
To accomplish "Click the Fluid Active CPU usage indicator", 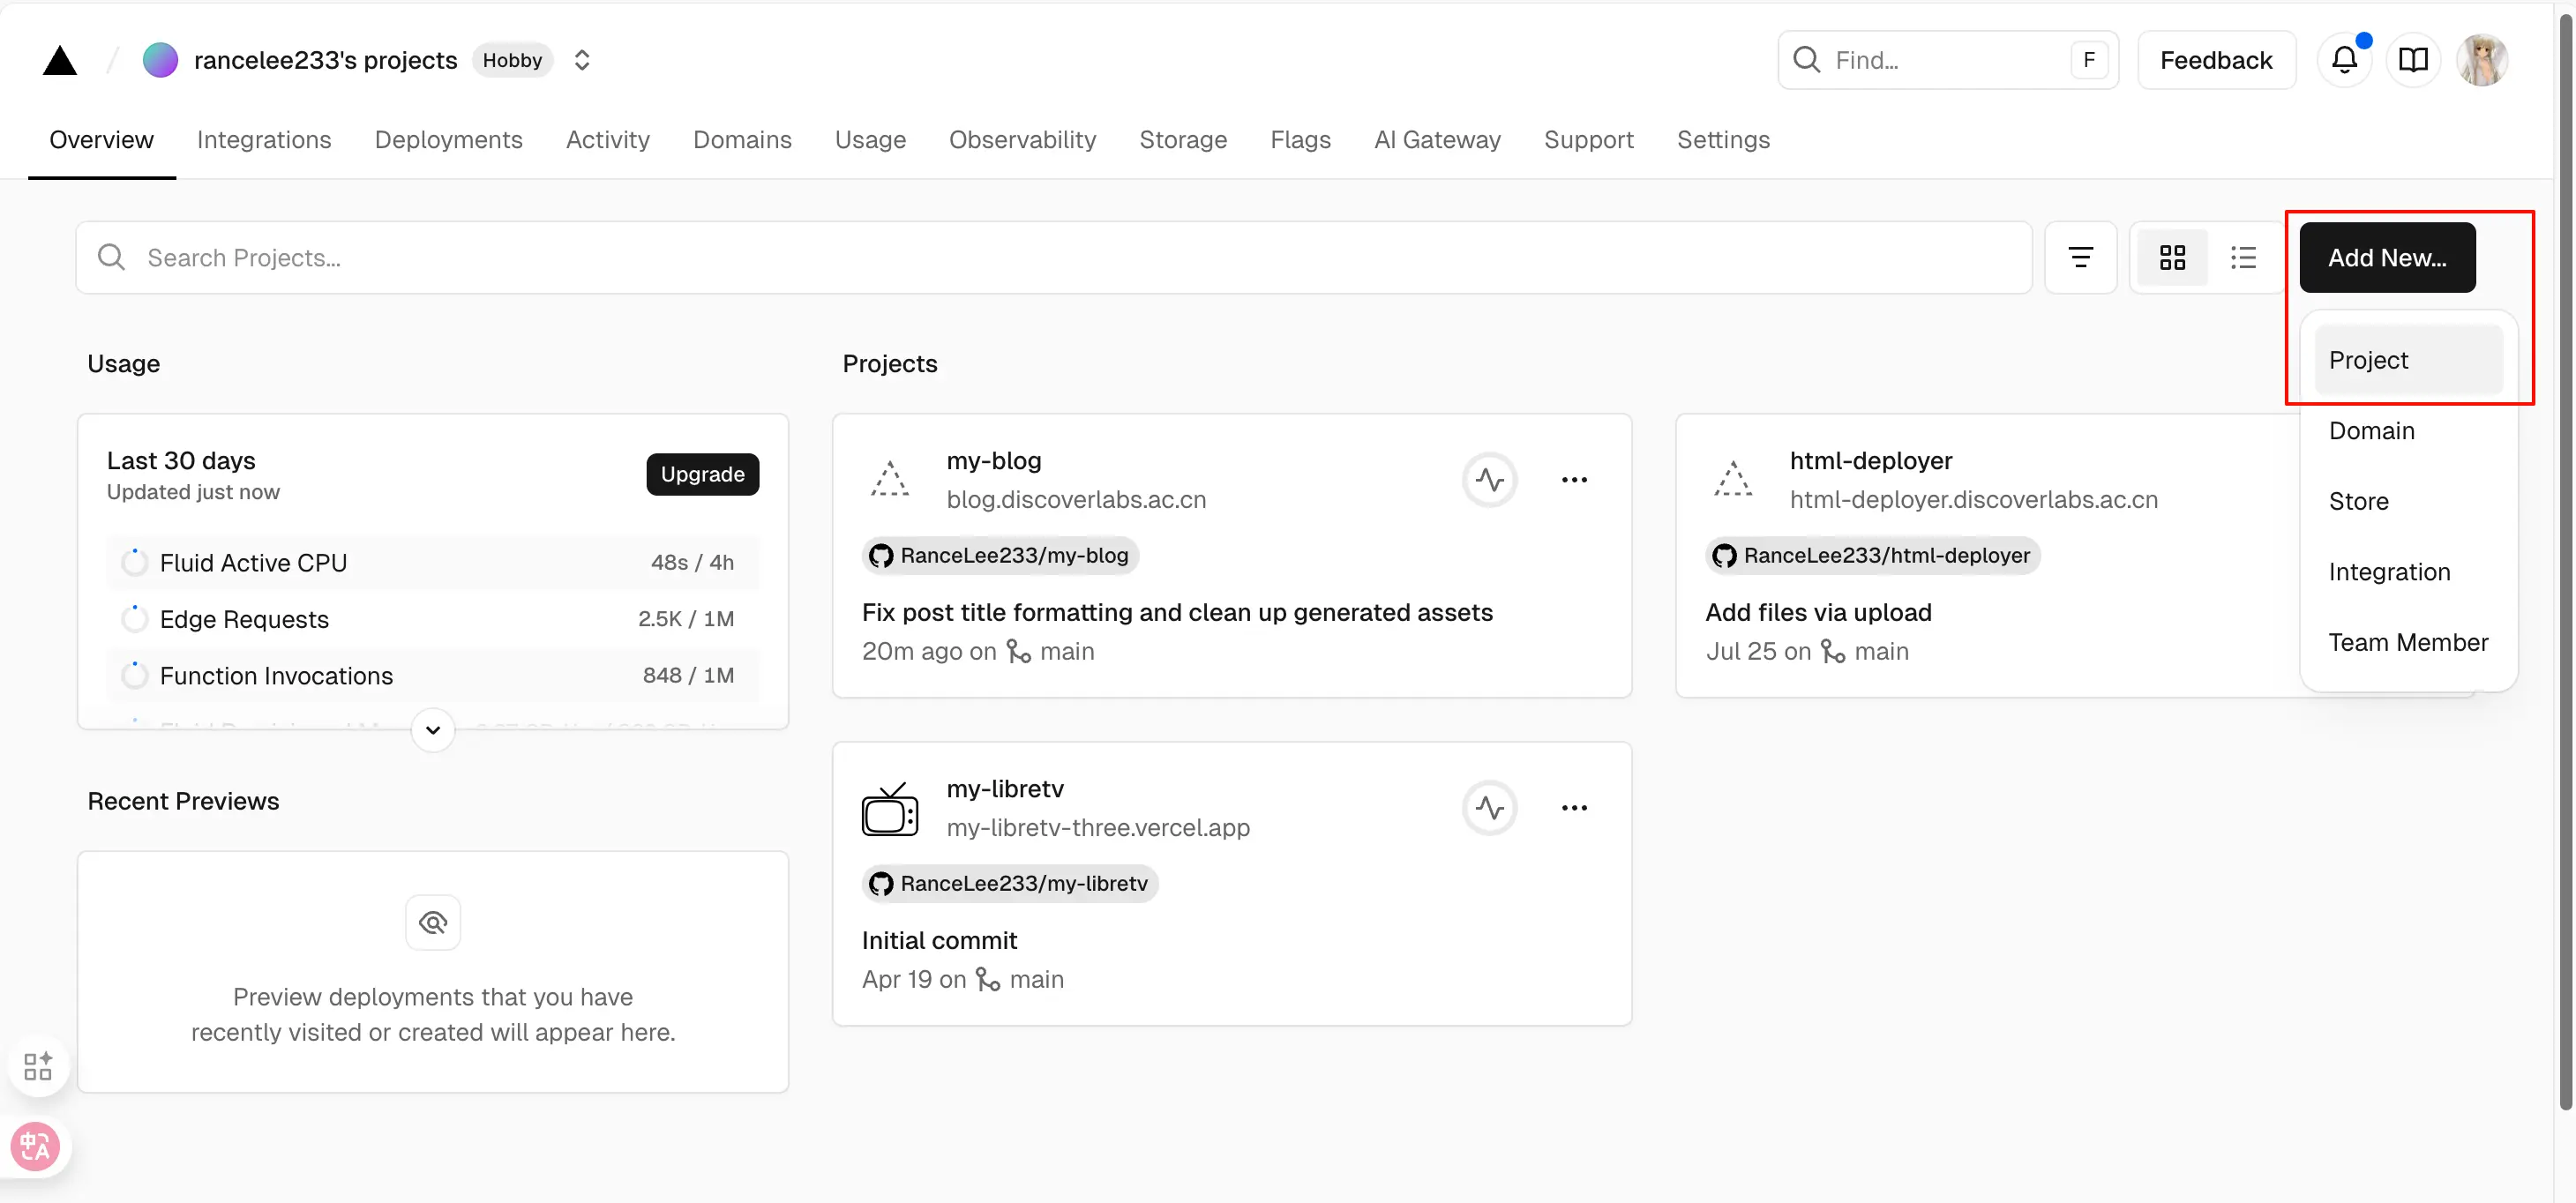I will pyautogui.click(x=134, y=563).
